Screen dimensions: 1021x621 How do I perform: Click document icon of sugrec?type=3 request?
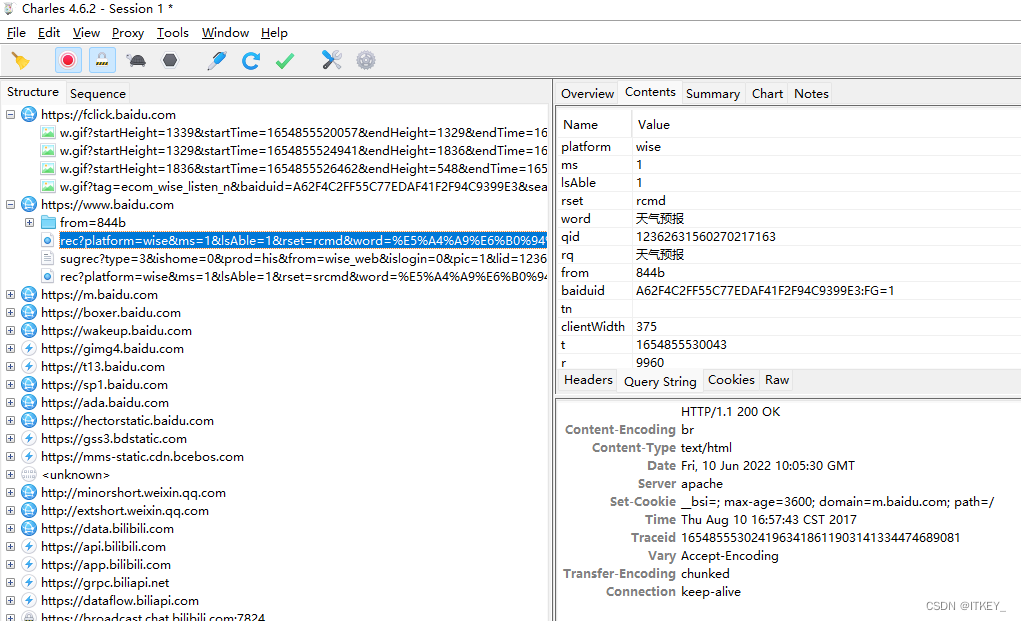point(48,258)
